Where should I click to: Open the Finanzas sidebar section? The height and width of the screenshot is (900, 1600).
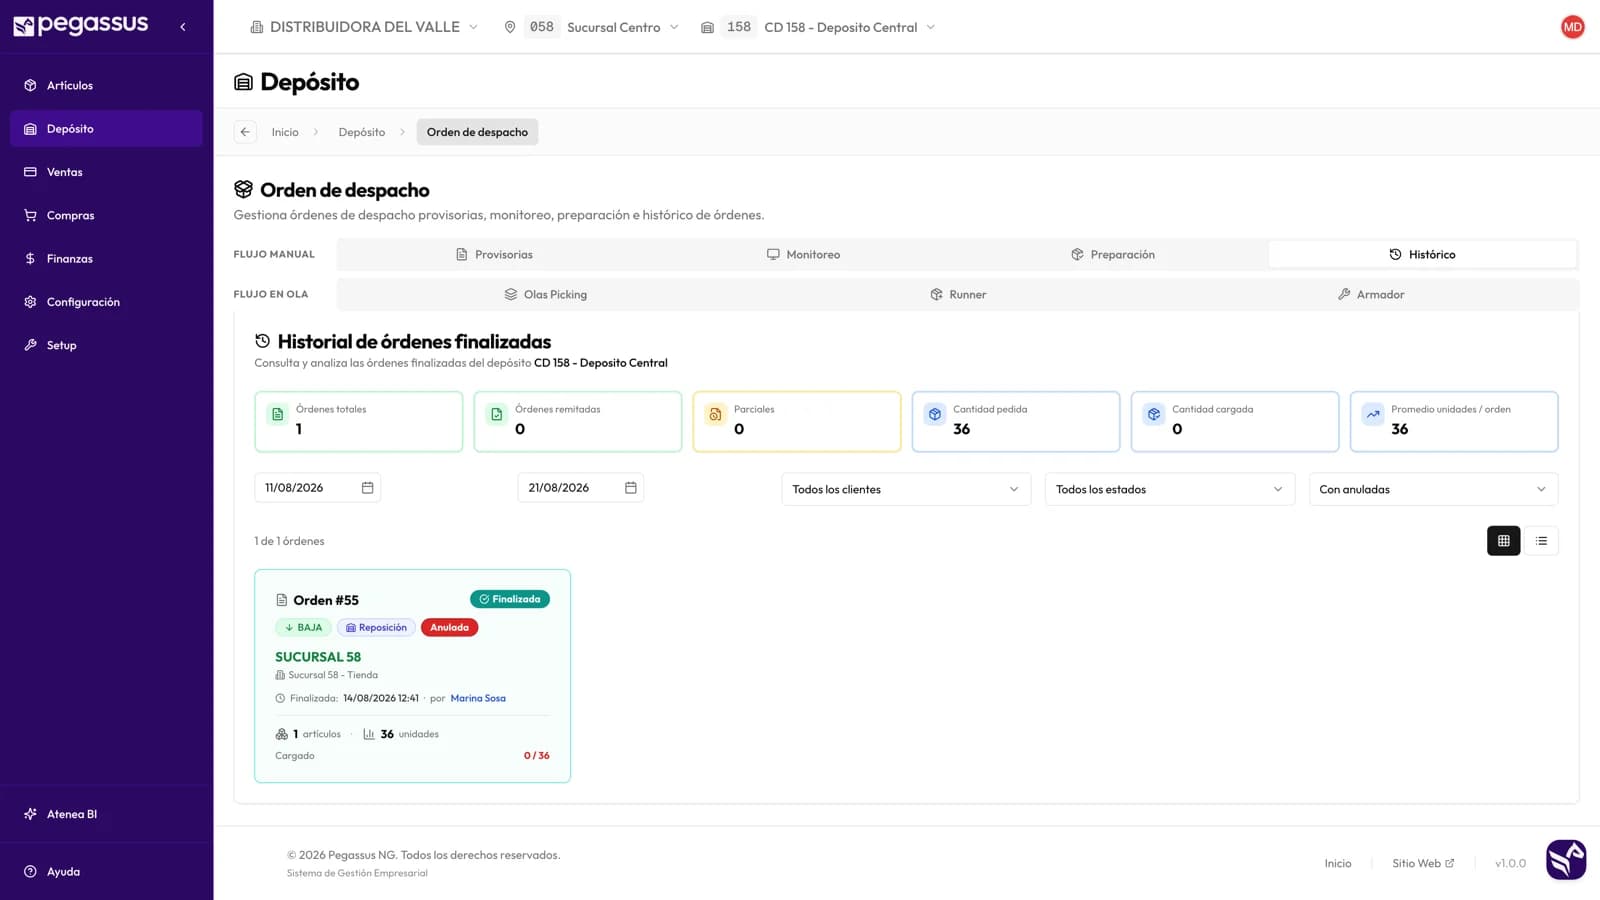[106, 259]
